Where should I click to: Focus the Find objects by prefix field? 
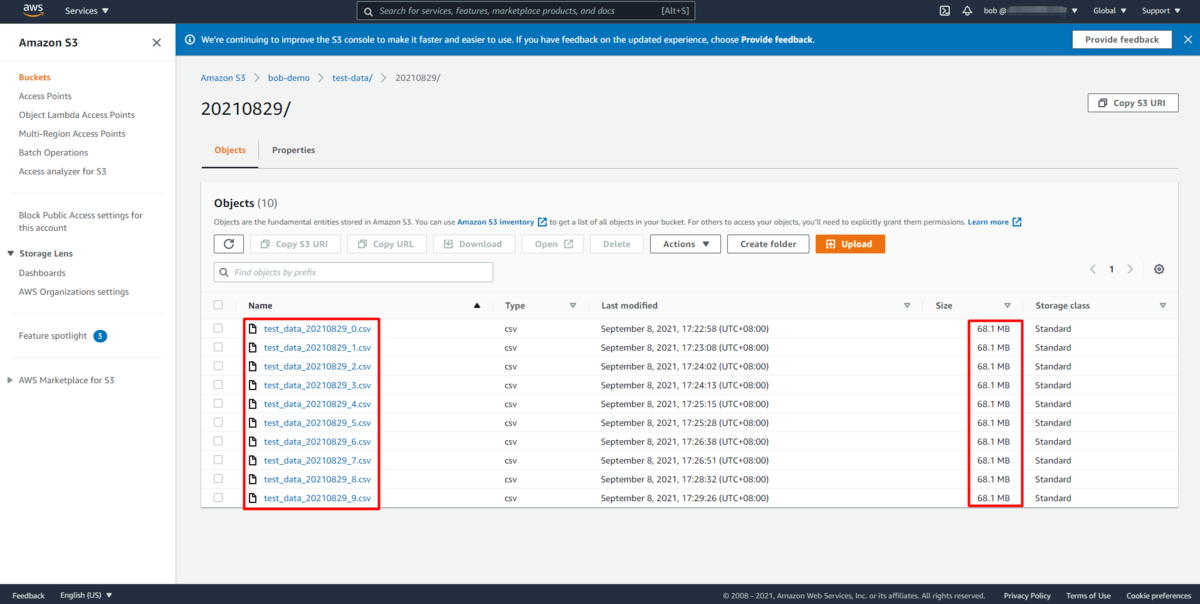(x=353, y=272)
